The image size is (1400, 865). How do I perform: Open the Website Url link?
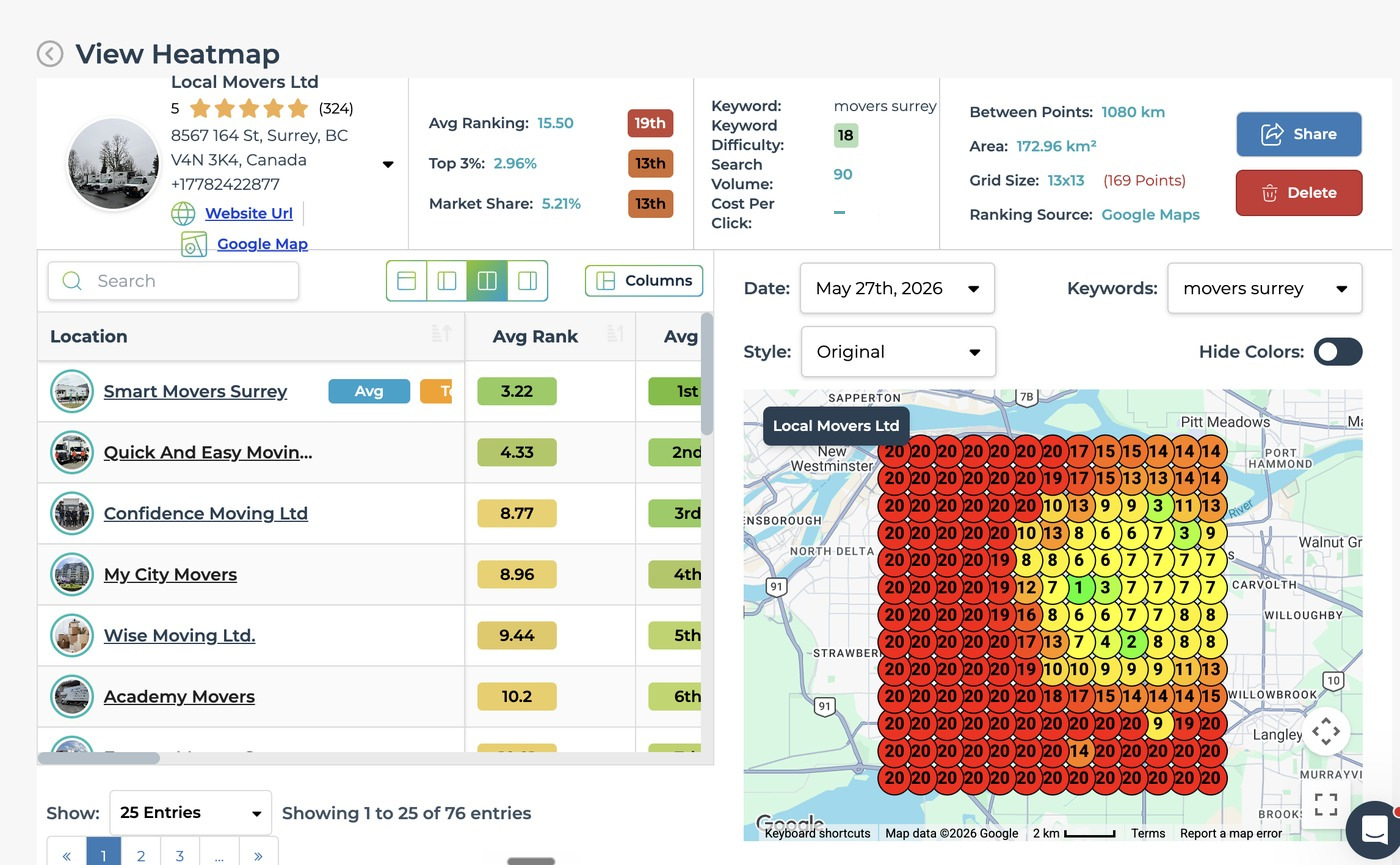click(x=249, y=213)
